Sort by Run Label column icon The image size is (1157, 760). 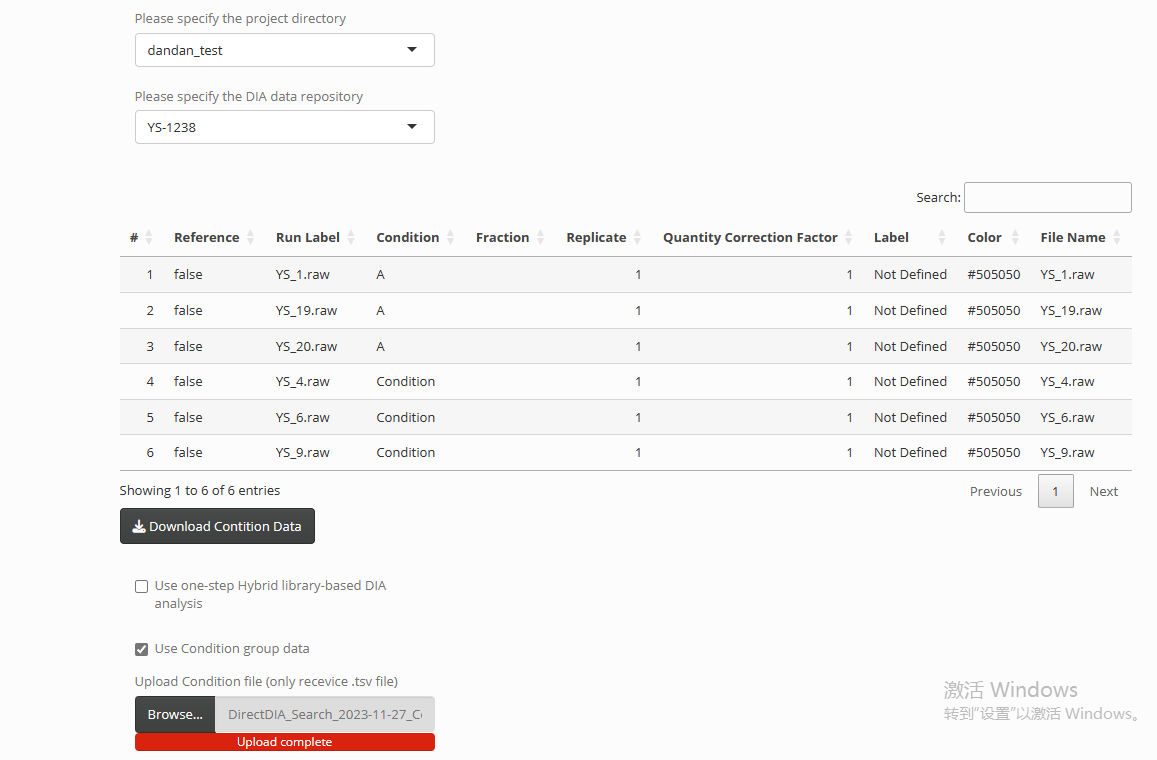pos(351,238)
